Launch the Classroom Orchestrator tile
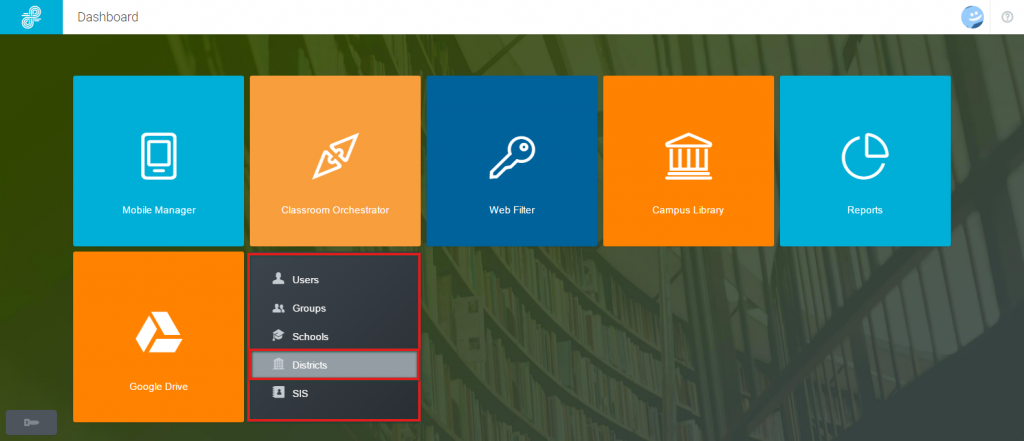 coord(335,161)
